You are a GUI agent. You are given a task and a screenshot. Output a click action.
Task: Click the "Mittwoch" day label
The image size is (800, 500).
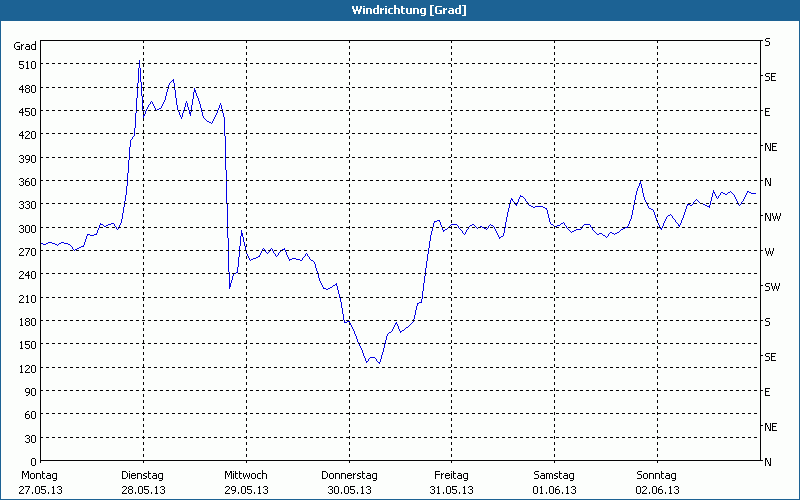(x=246, y=476)
